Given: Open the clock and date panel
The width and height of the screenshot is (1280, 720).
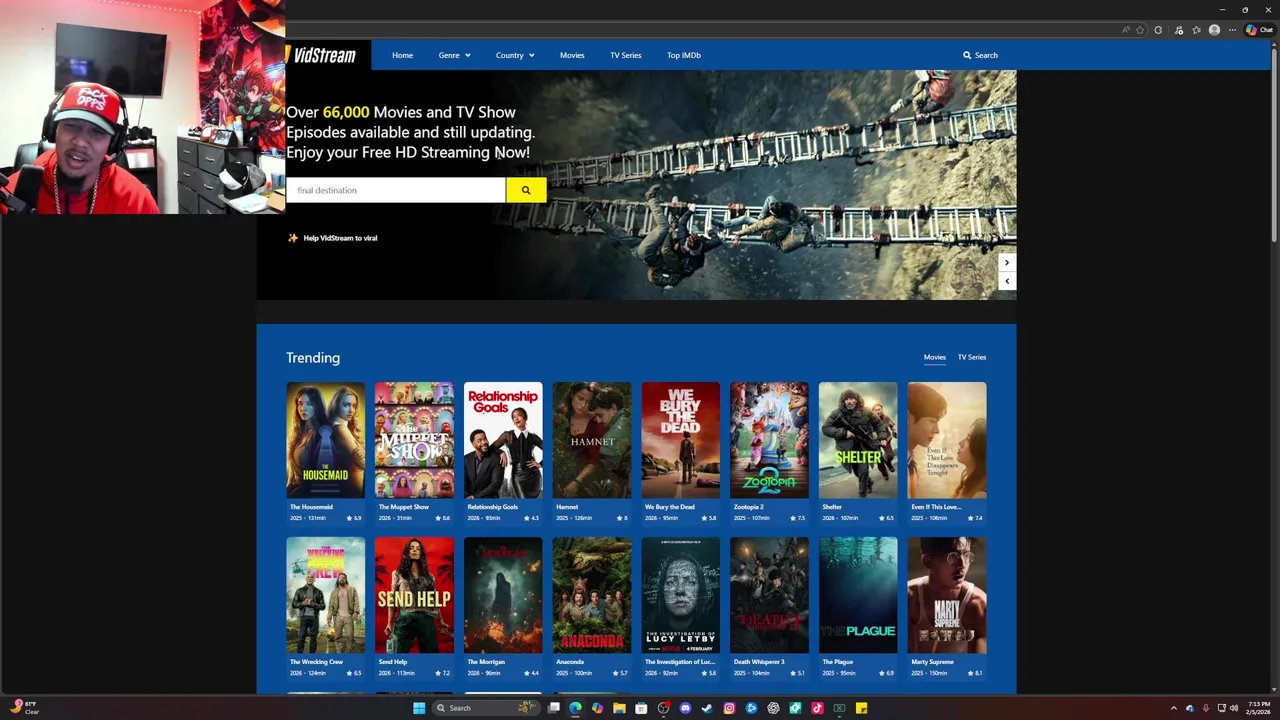Looking at the screenshot, I should click(1259, 708).
